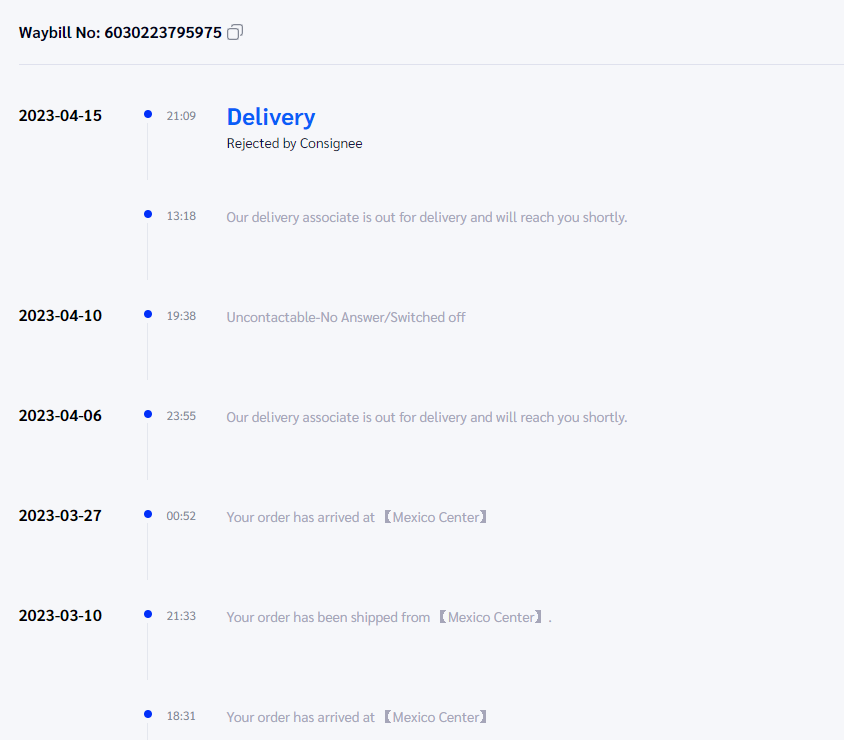Screen dimensions: 844x740
Task: Select the 2023-04-06 date entry
Action: 60,416
